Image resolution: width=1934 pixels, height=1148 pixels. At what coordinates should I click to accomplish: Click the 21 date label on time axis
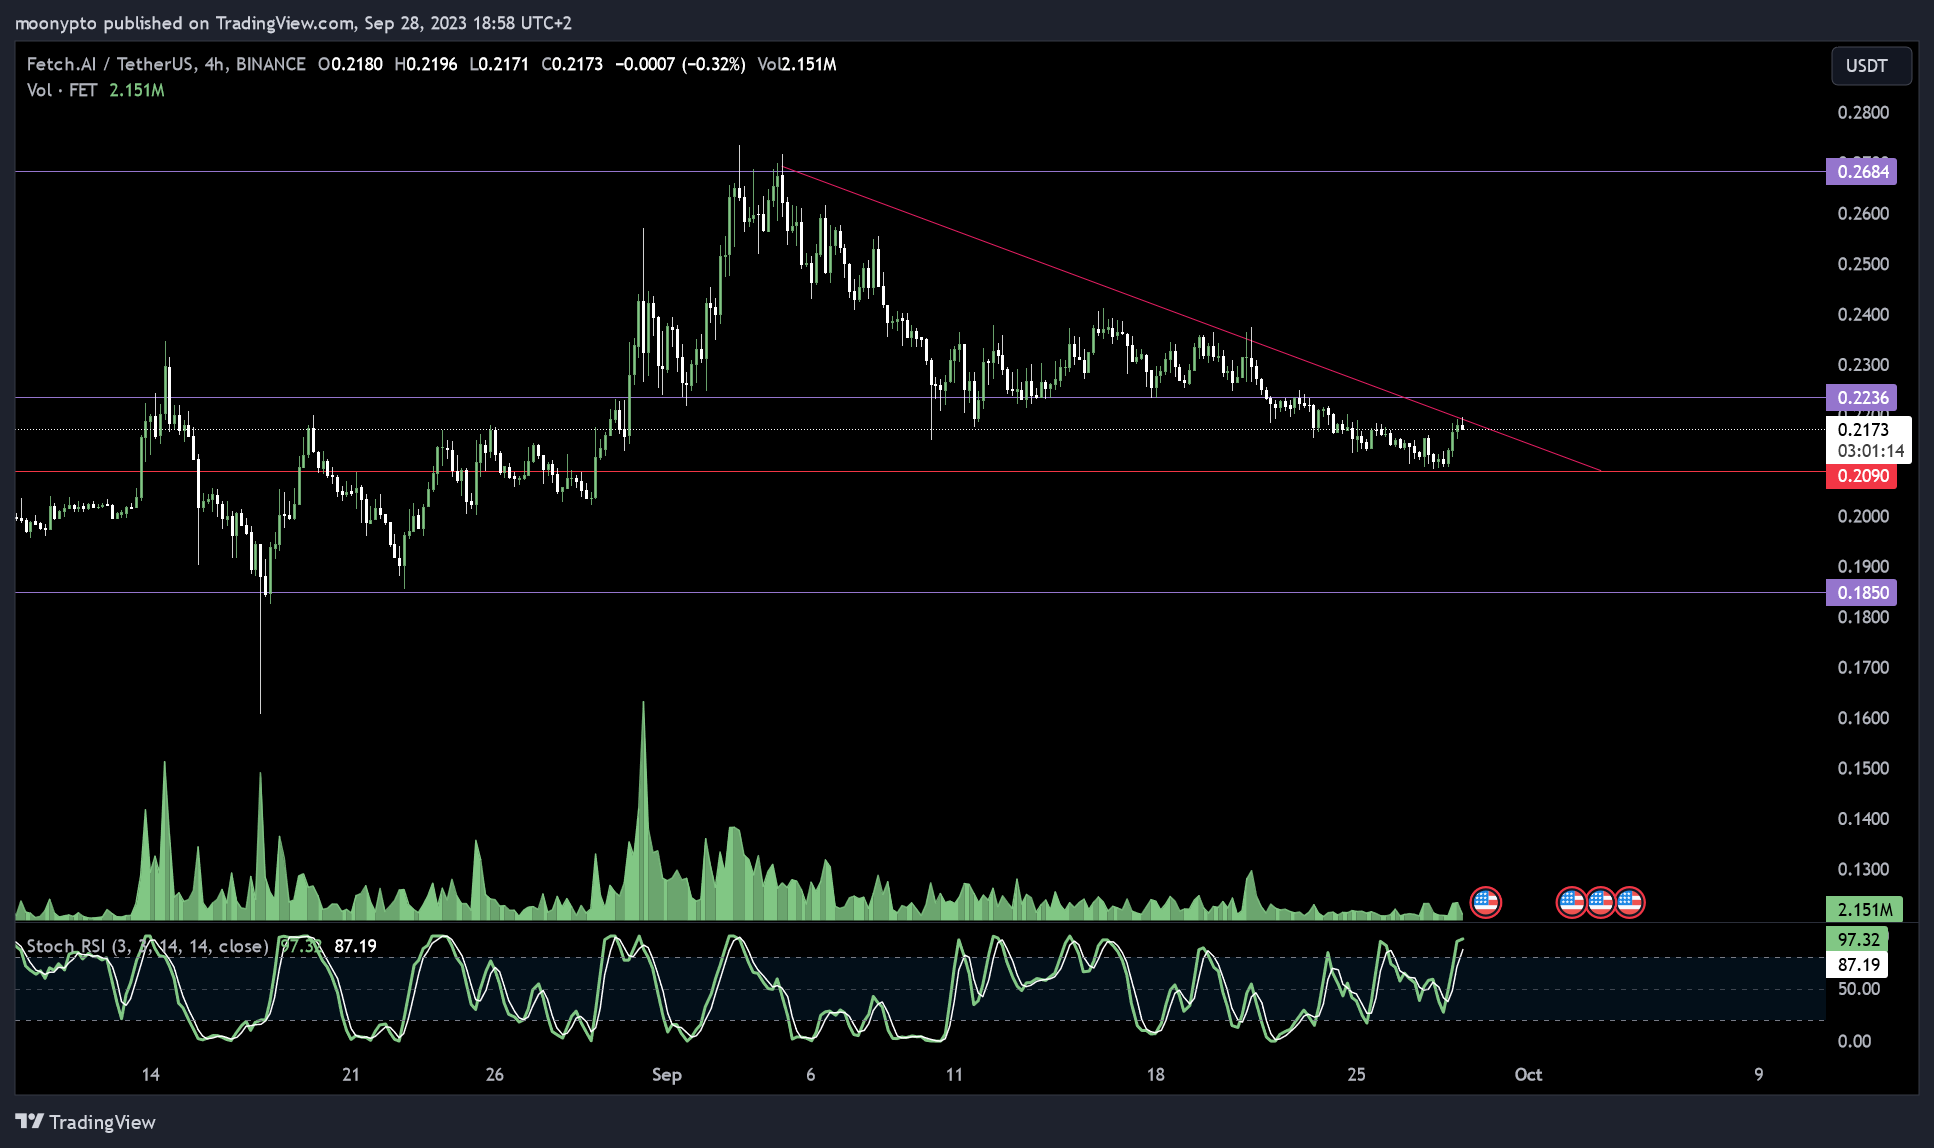tap(350, 1075)
